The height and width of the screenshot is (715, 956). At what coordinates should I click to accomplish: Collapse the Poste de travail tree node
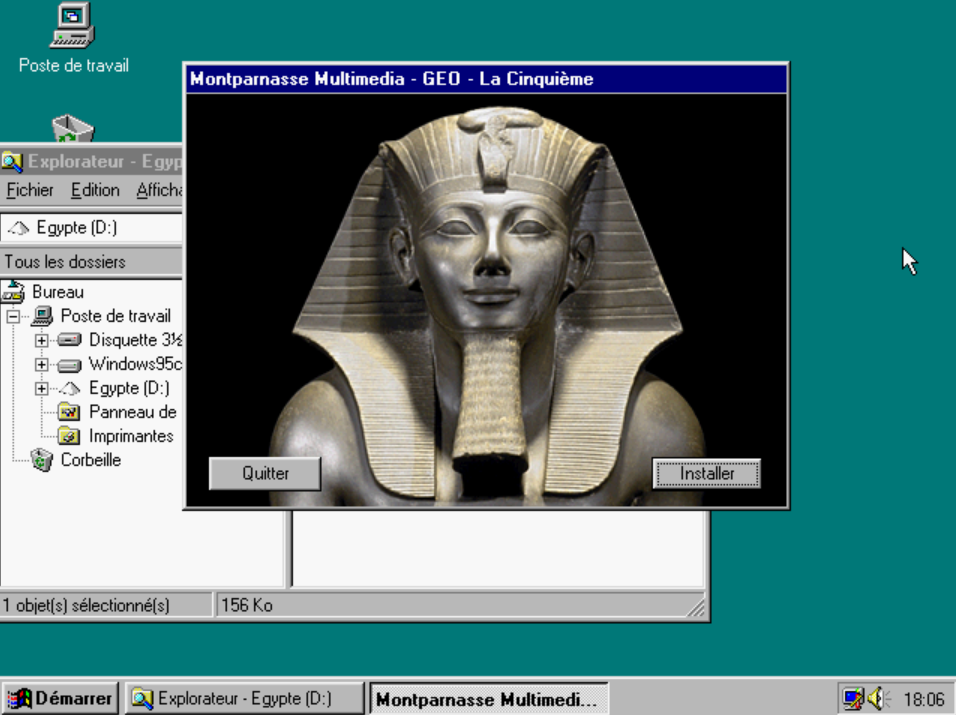coord(13,316)
